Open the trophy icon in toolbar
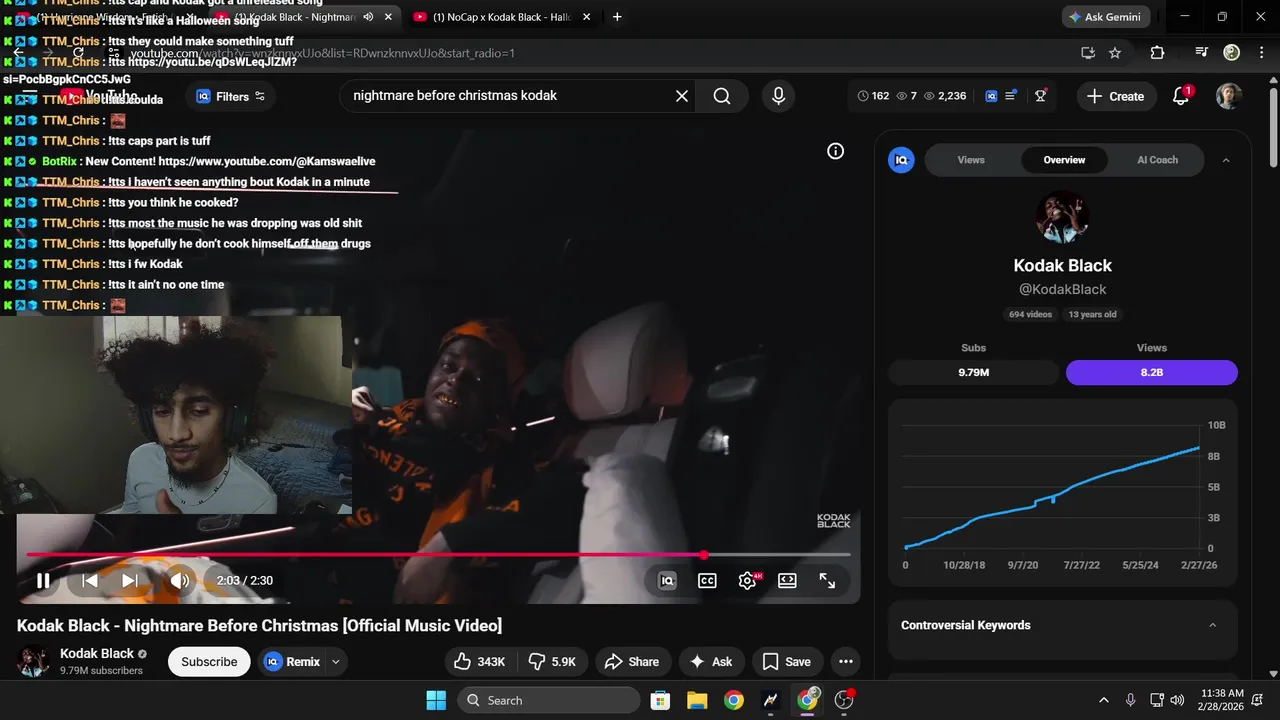Image resolution: width=1280 pixels, height=720 pixels. click(x=1041, y=96)
